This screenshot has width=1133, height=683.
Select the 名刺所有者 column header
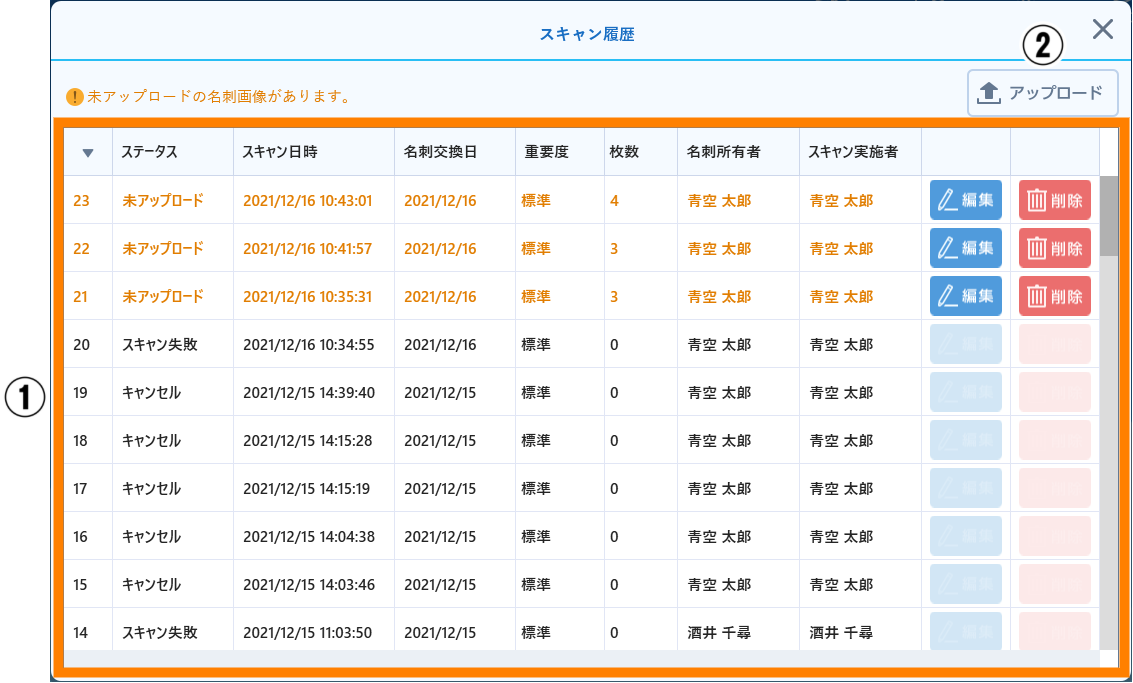click(x=723, y=152)
